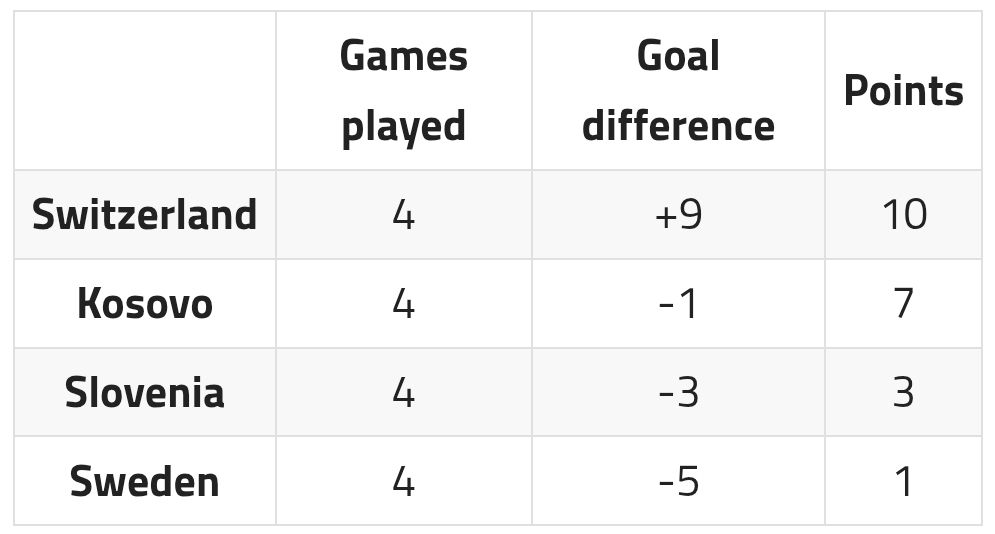Viewport: 995px width, 534px height.
Task: Click Slovenia's points value 3
Action: coord(903,392)
